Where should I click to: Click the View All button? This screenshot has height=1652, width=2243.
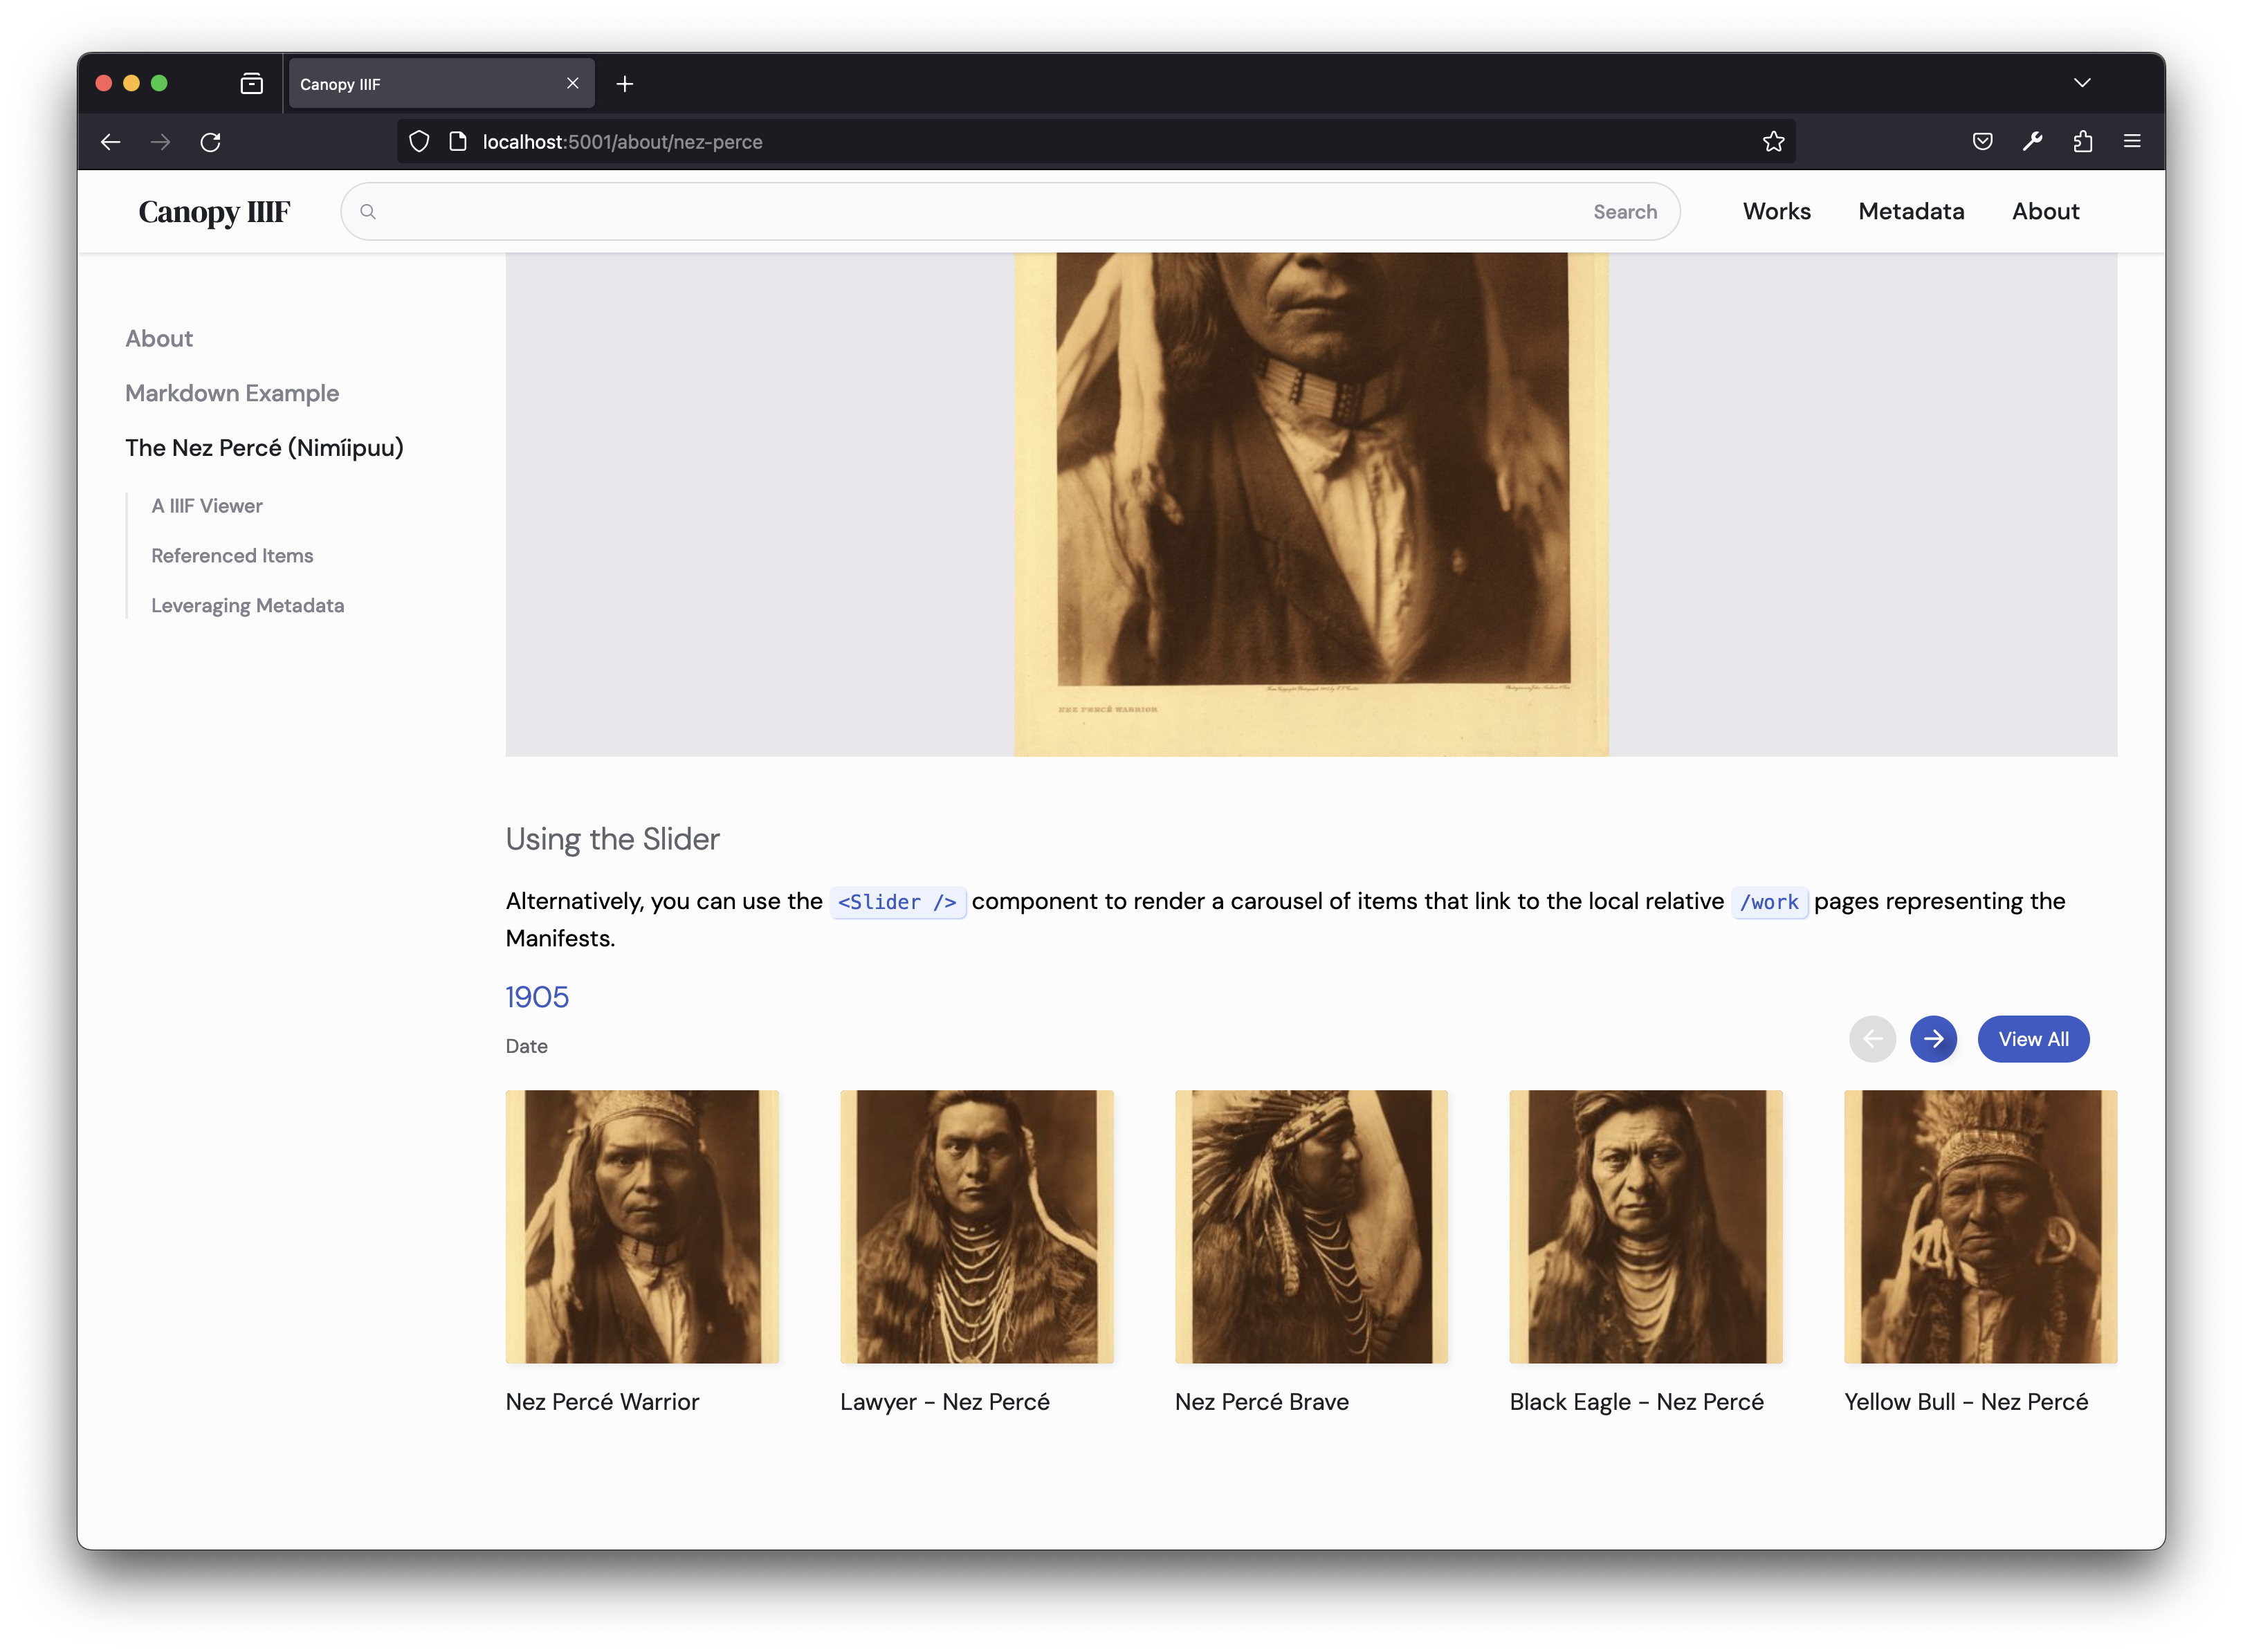point(2033,1039)
